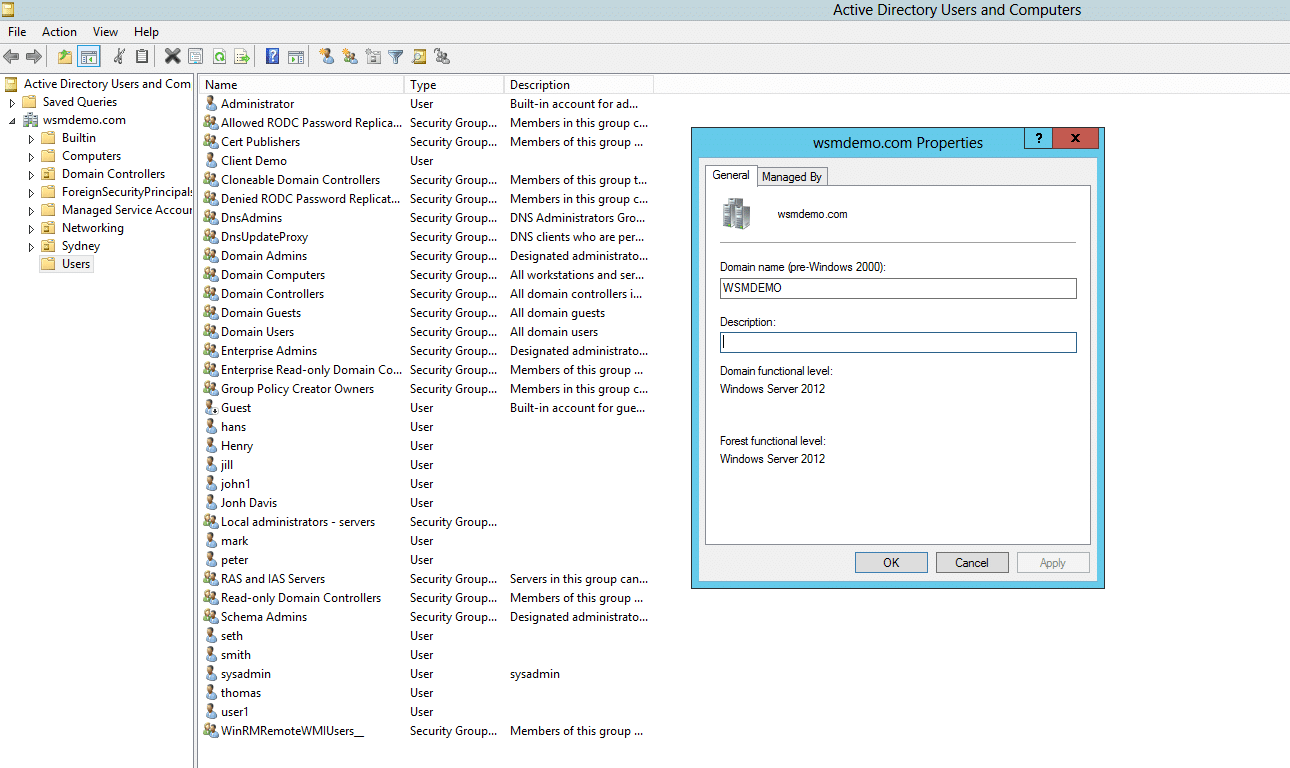1290x768 pixels.
Task: Select the Jonh Davis user row
Action: (x=426, y=503)
